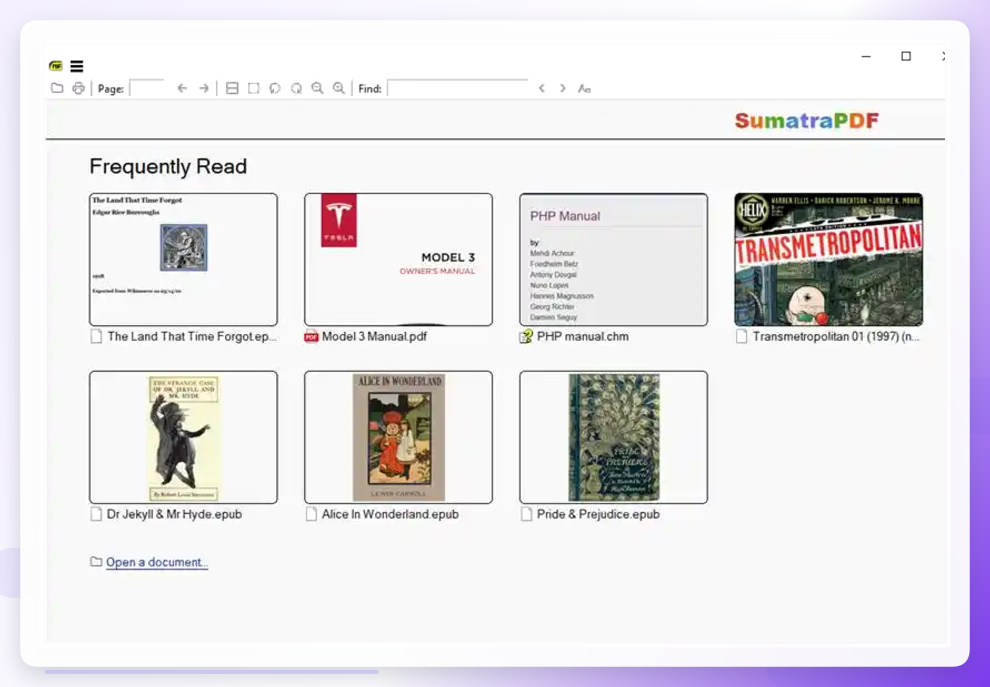Click the document icon beside Dr Jekyll & Mr Hyde.epub

[x=96, y=514]
